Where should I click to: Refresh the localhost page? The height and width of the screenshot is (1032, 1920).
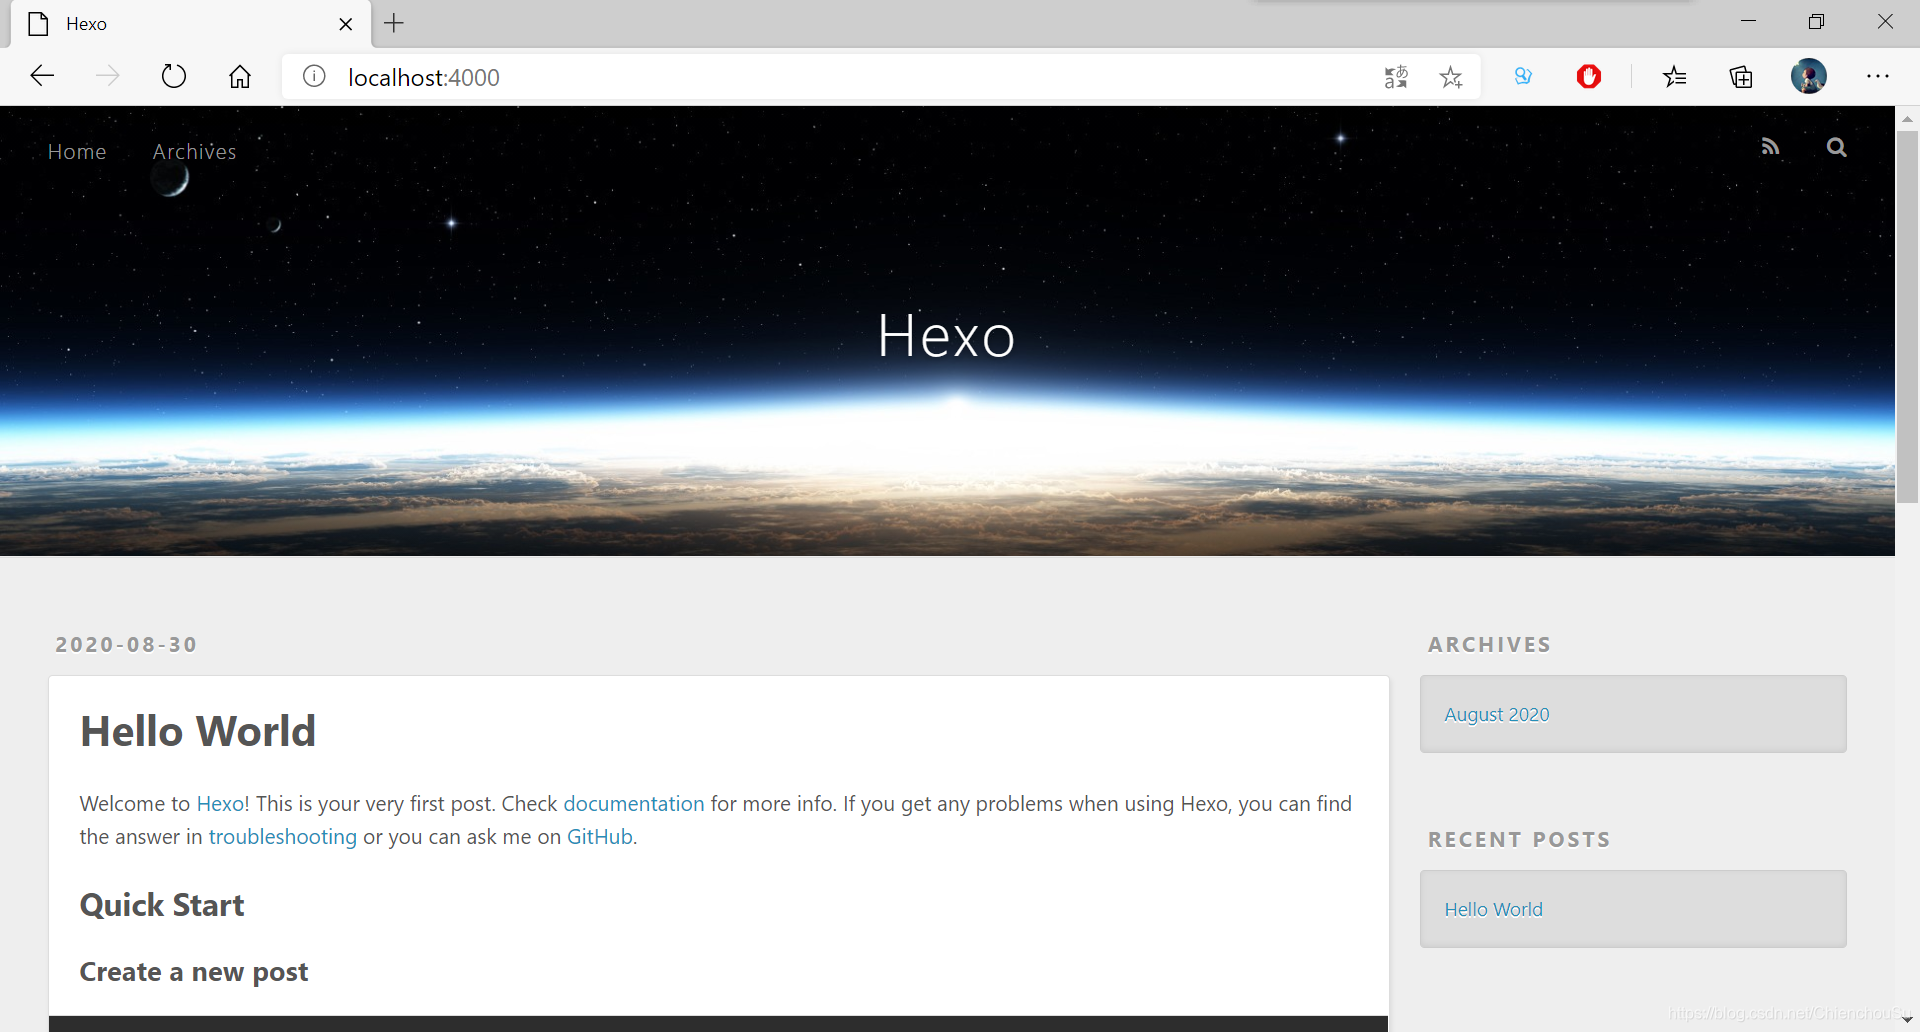pos(174,76)
